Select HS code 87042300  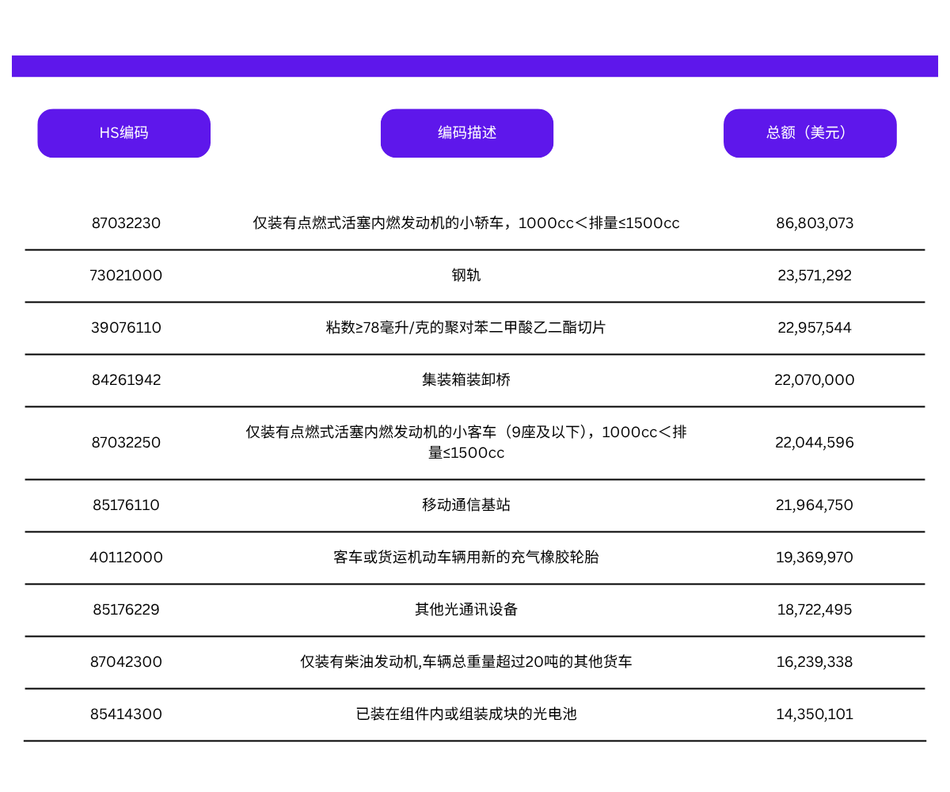tap(126, 662)
